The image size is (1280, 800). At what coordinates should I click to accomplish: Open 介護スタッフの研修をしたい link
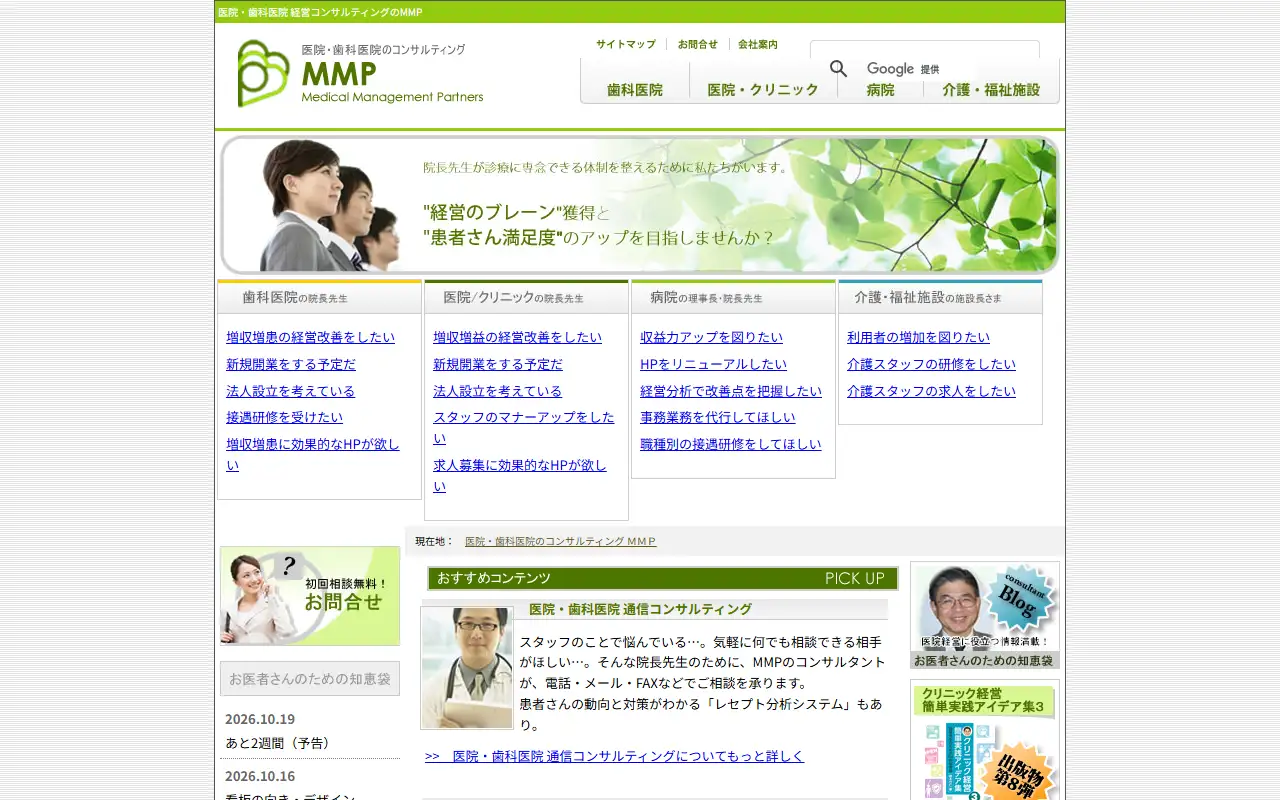pyautogui.click(x=931, y=364)
